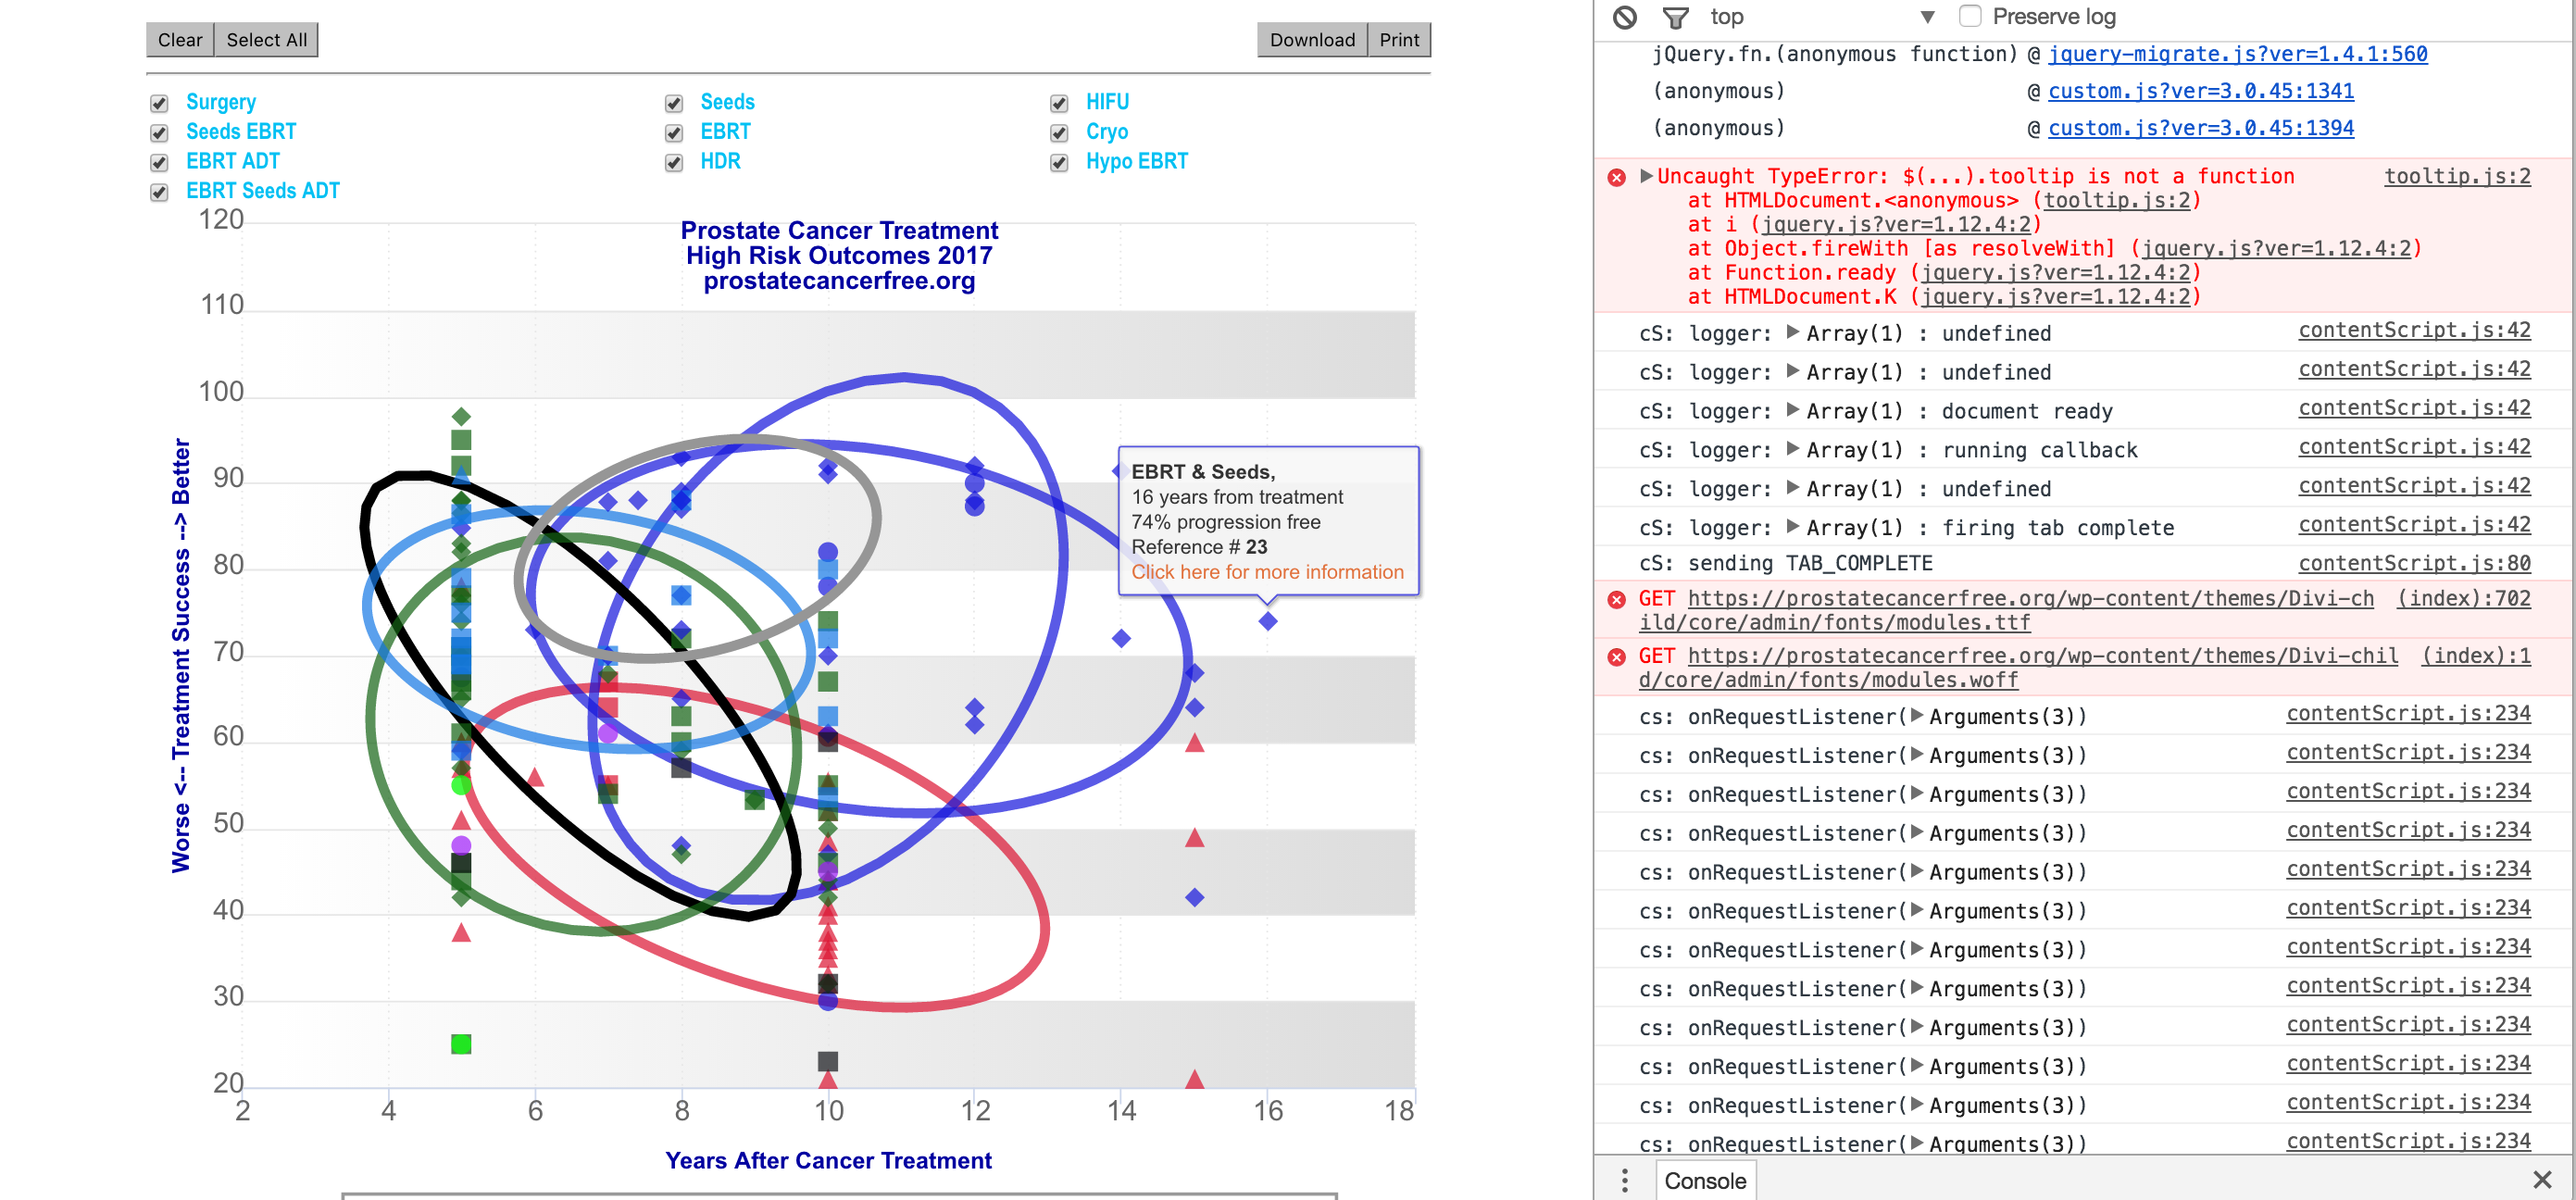
Task: Click 'Click here for more information' link
Action: [1267, 572]
